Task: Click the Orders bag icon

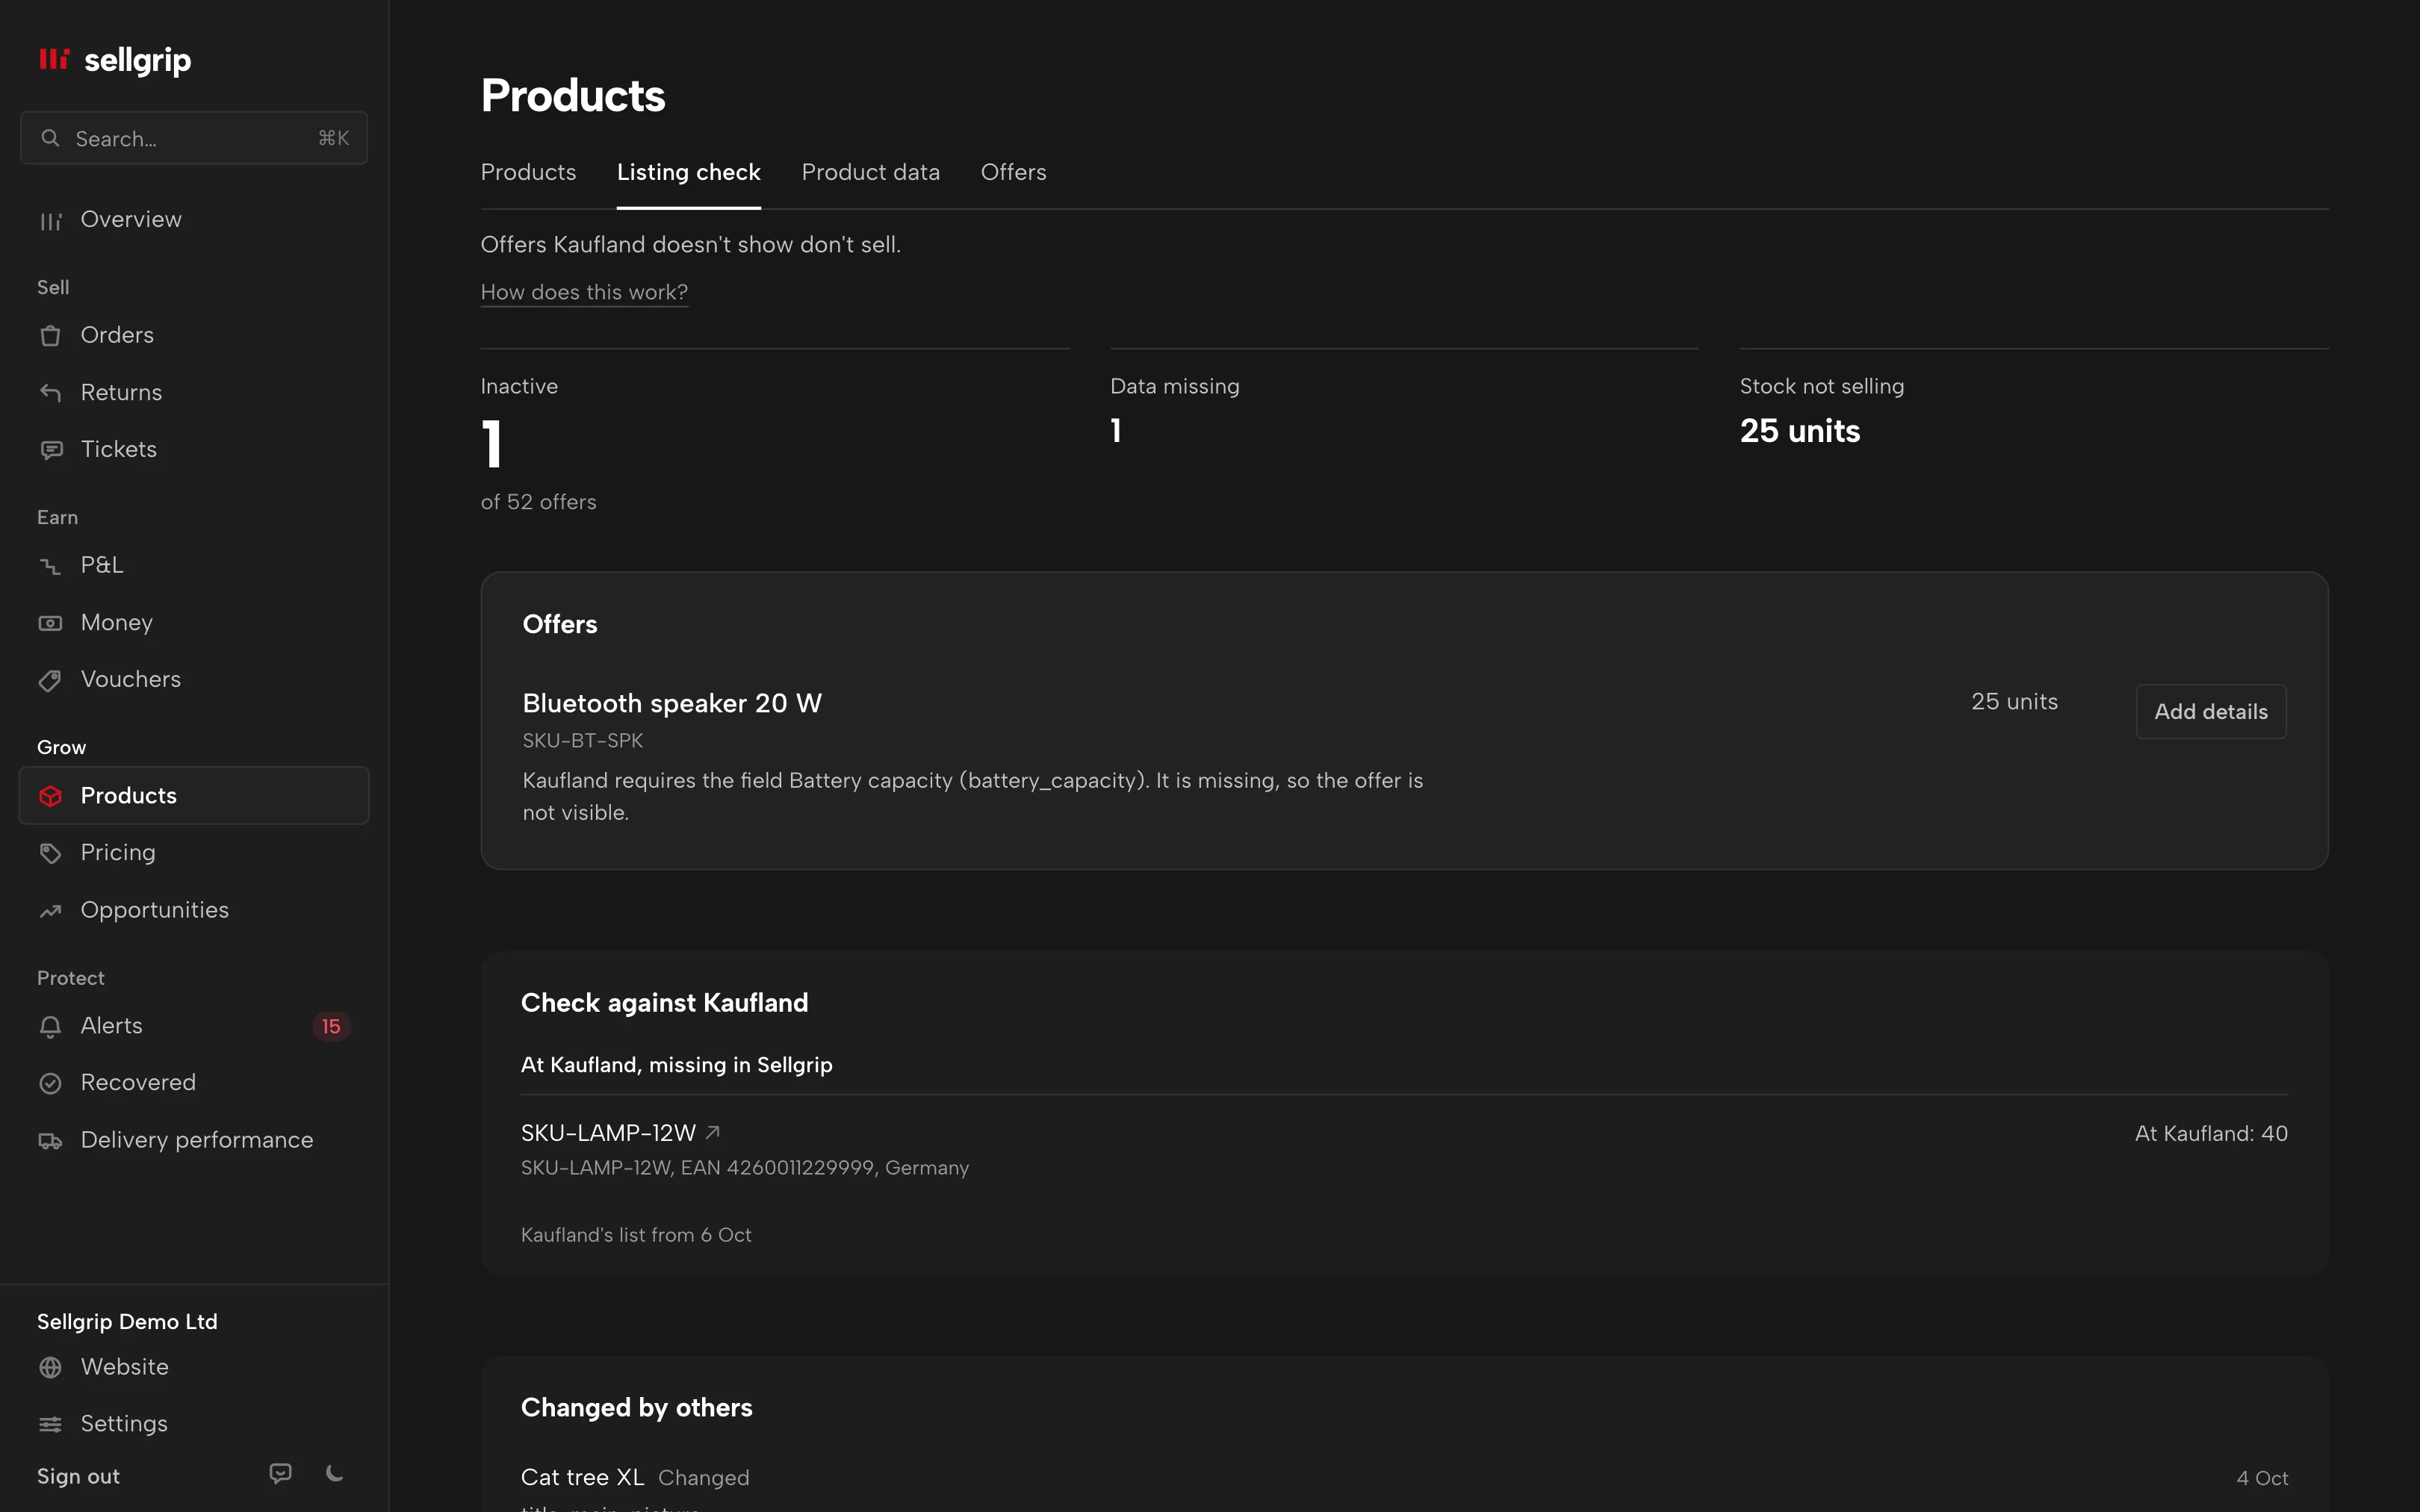Action: 51,336
